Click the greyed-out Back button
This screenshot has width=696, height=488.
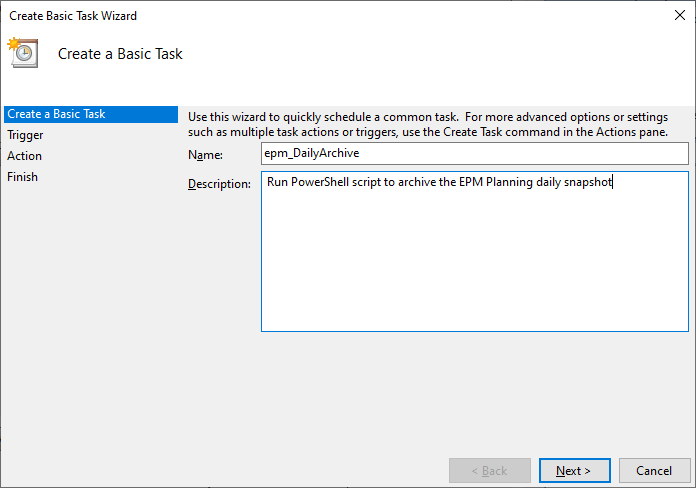coord(483,470)
